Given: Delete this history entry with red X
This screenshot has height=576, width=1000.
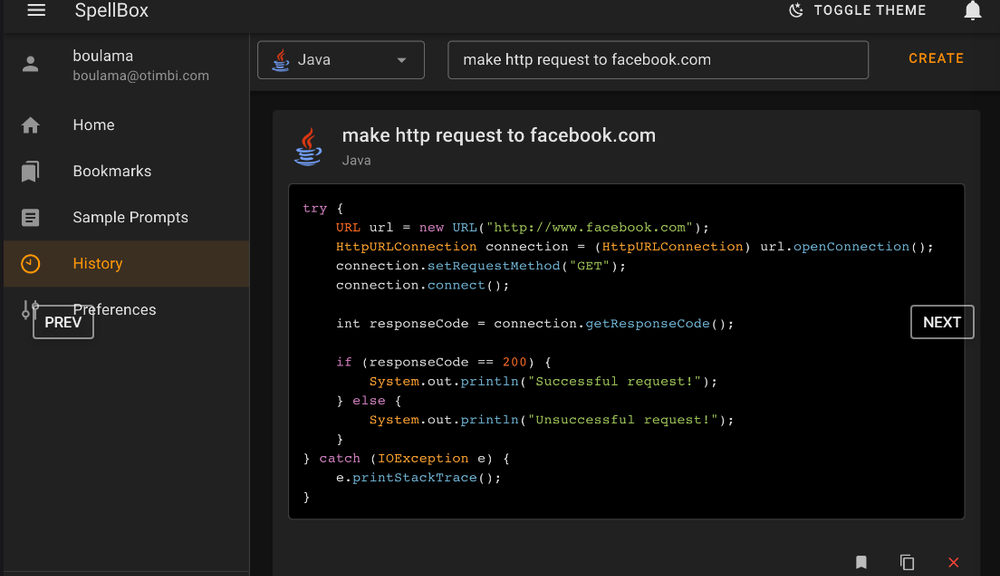Looking at the screenshot, I should [x=953, y=562].
